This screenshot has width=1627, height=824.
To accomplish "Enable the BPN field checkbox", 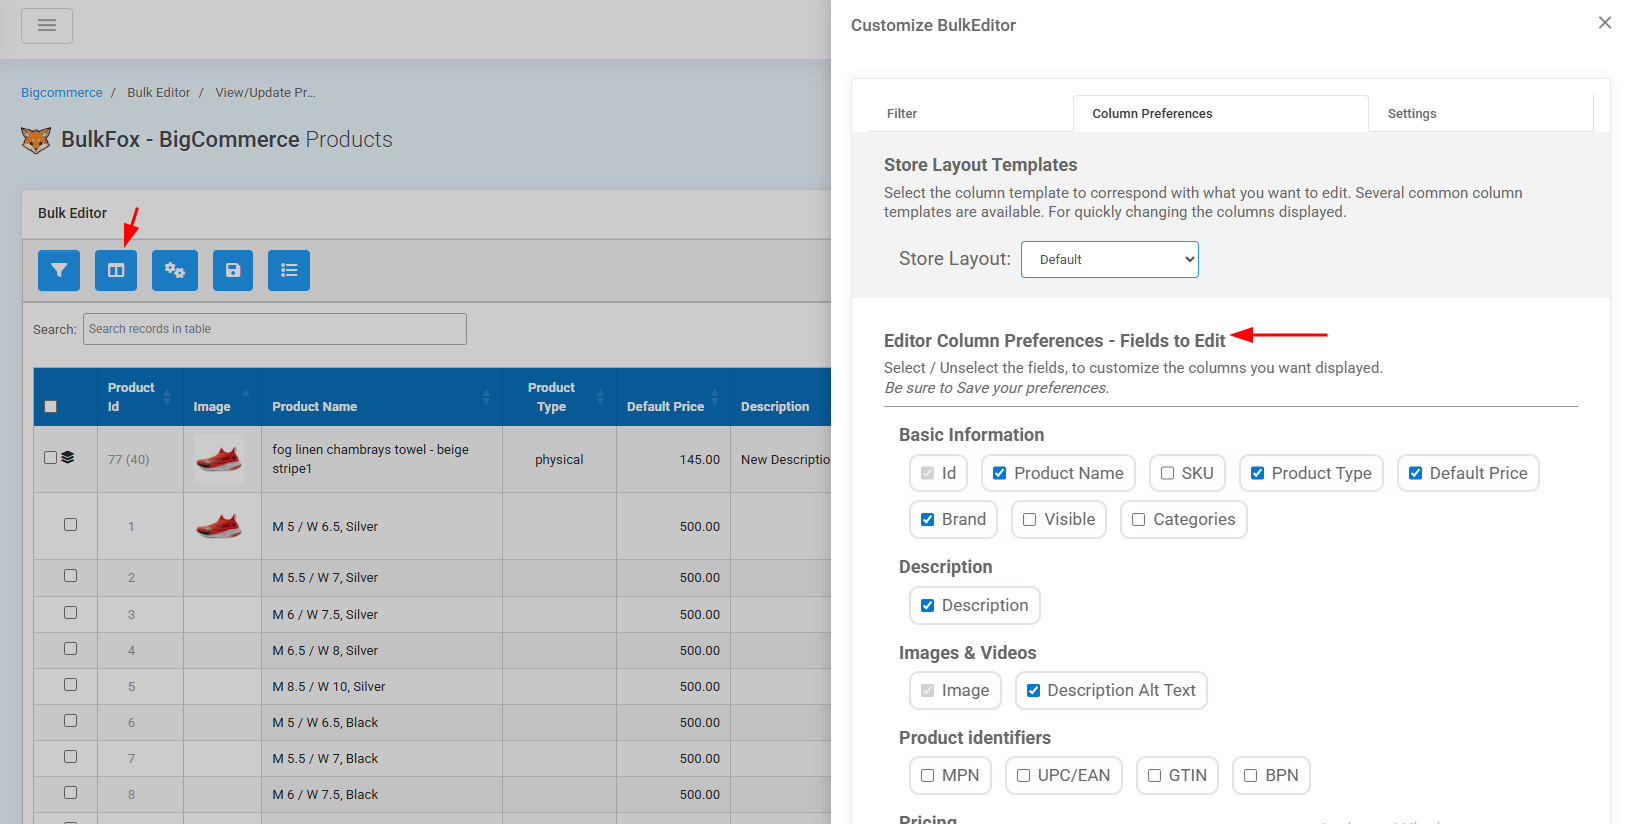I will pos(1250,775).
